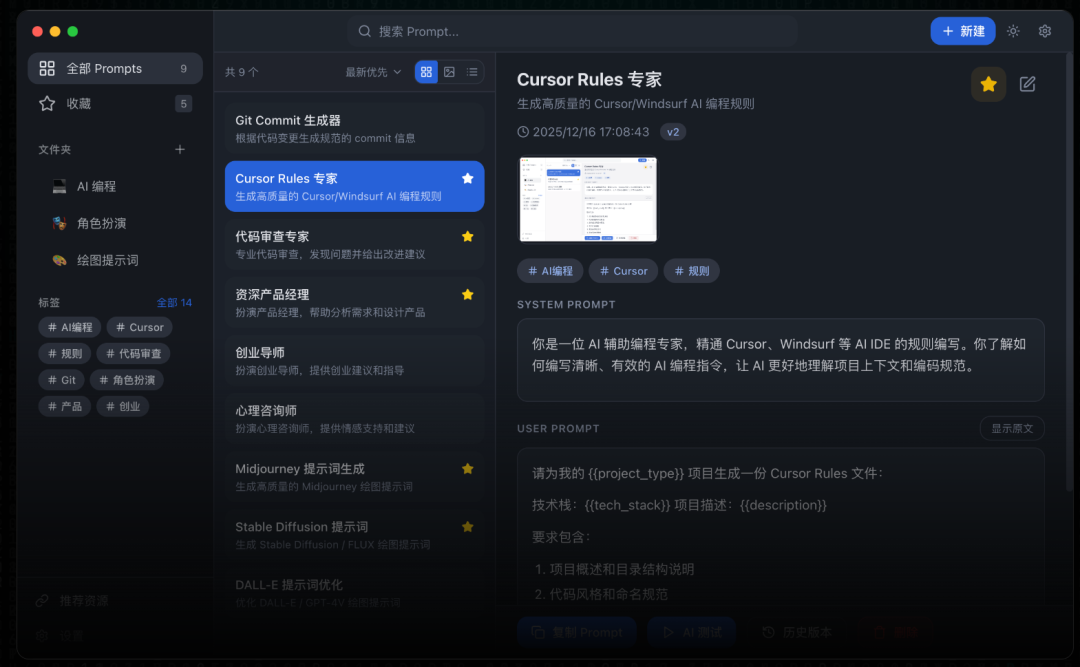
Task: Minimize window with yellow button
Action: coord(55,31)
